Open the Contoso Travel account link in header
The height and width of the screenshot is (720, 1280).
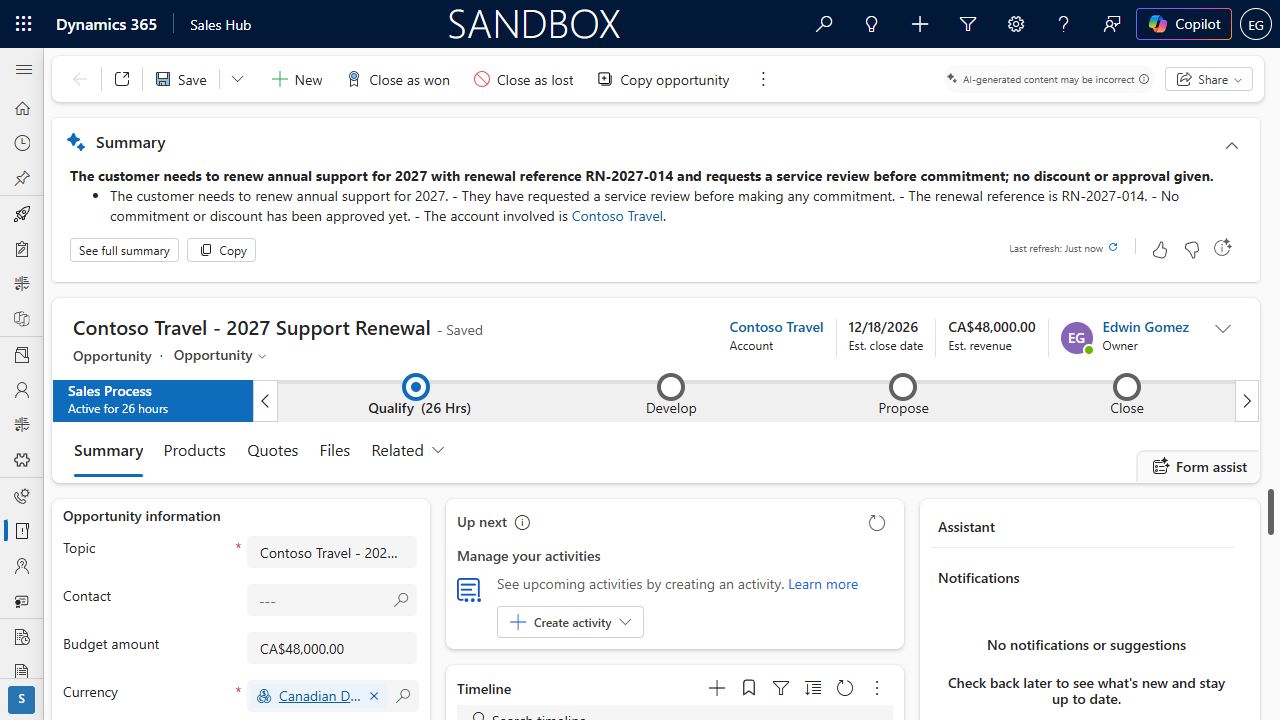tap(776, 327)
